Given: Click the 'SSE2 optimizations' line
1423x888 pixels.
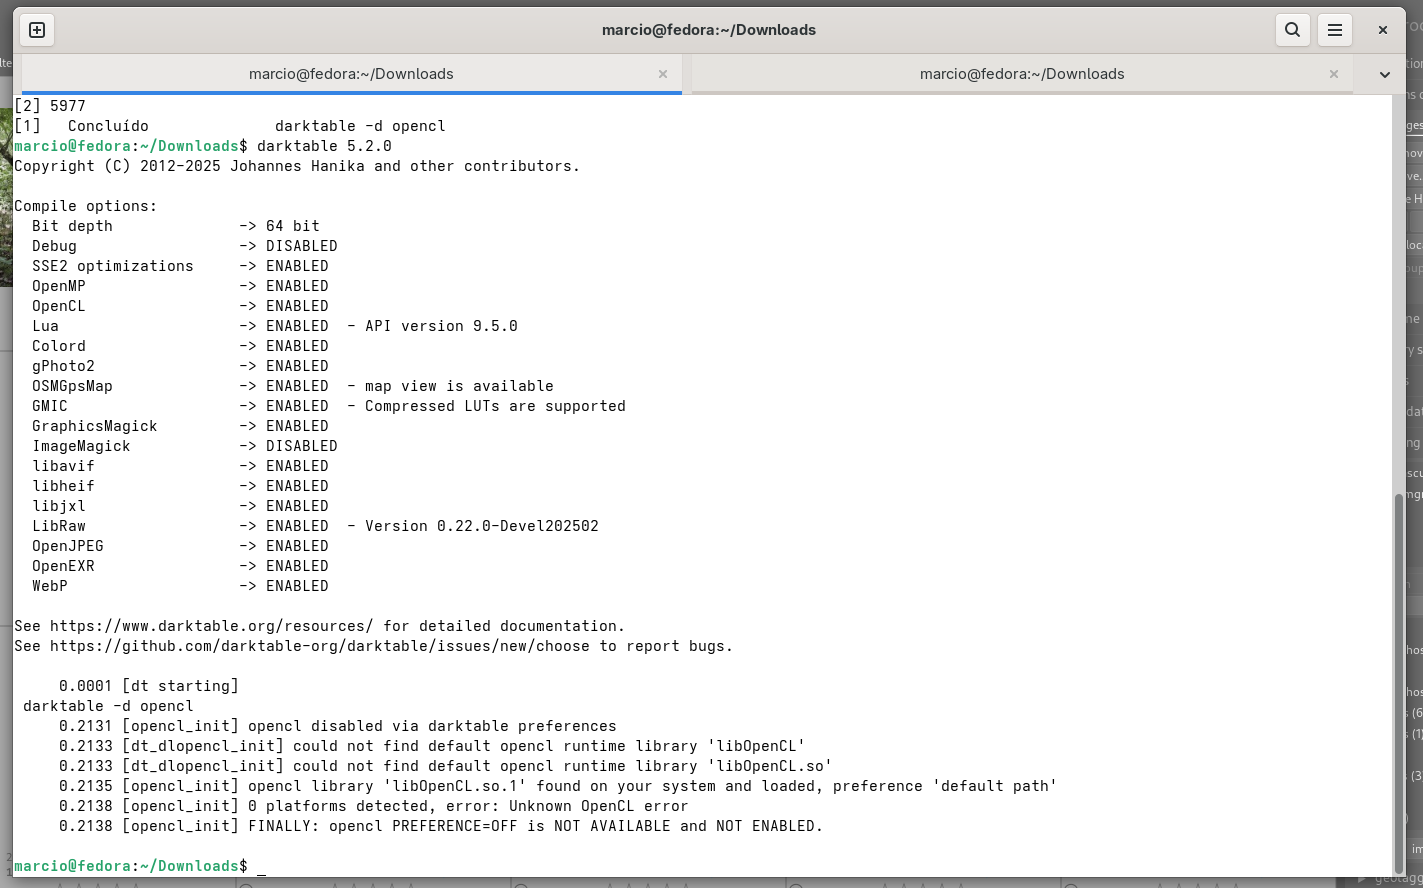Looking at the screenshot, I should pyautogui.click(x=180, y=266).
